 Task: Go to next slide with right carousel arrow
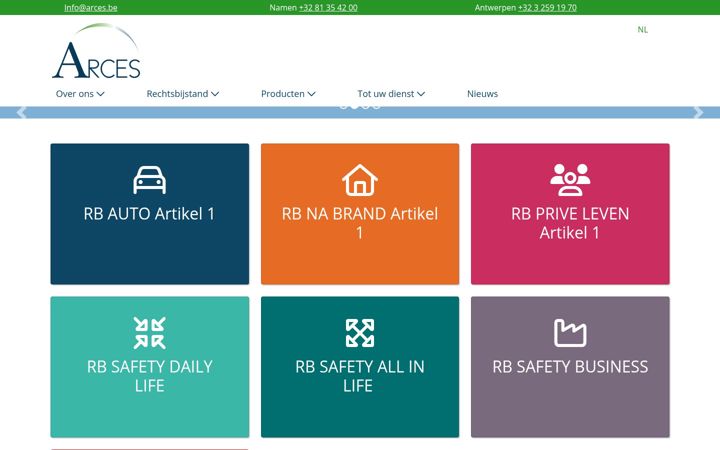698,112
